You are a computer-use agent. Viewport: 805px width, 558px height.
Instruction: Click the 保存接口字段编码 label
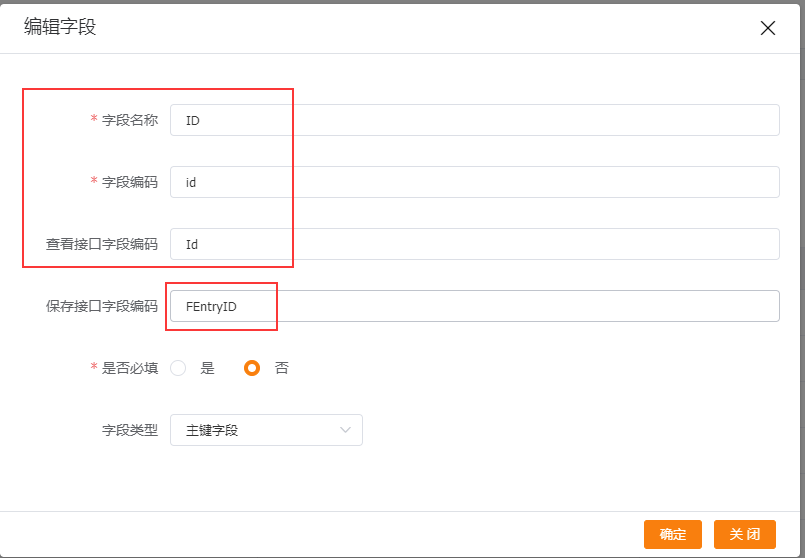tap(102, 306)
